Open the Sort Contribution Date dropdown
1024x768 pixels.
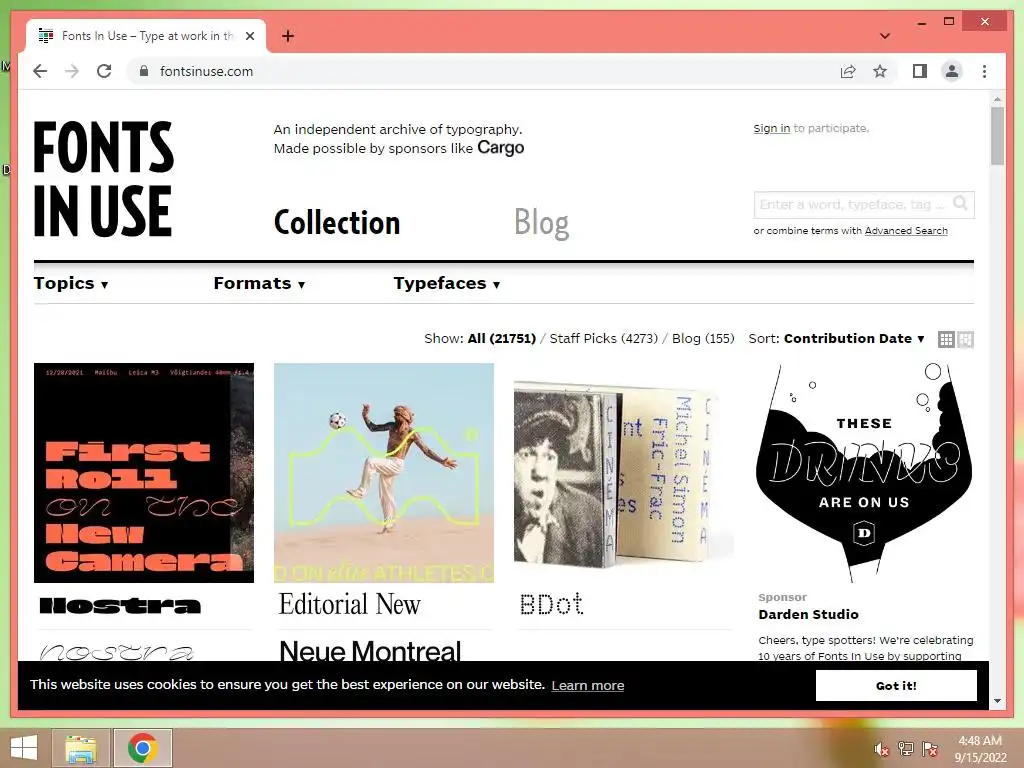click(x=854, y=338)
